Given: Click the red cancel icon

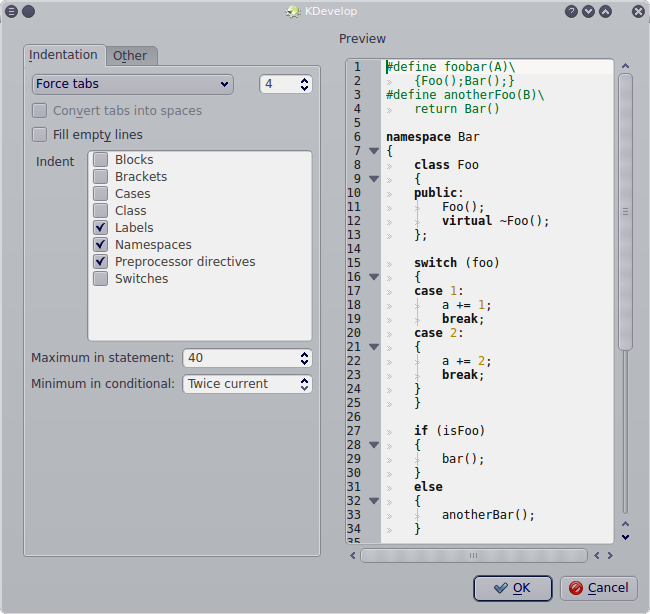Looking at the screenshot, I should point(576,588).
